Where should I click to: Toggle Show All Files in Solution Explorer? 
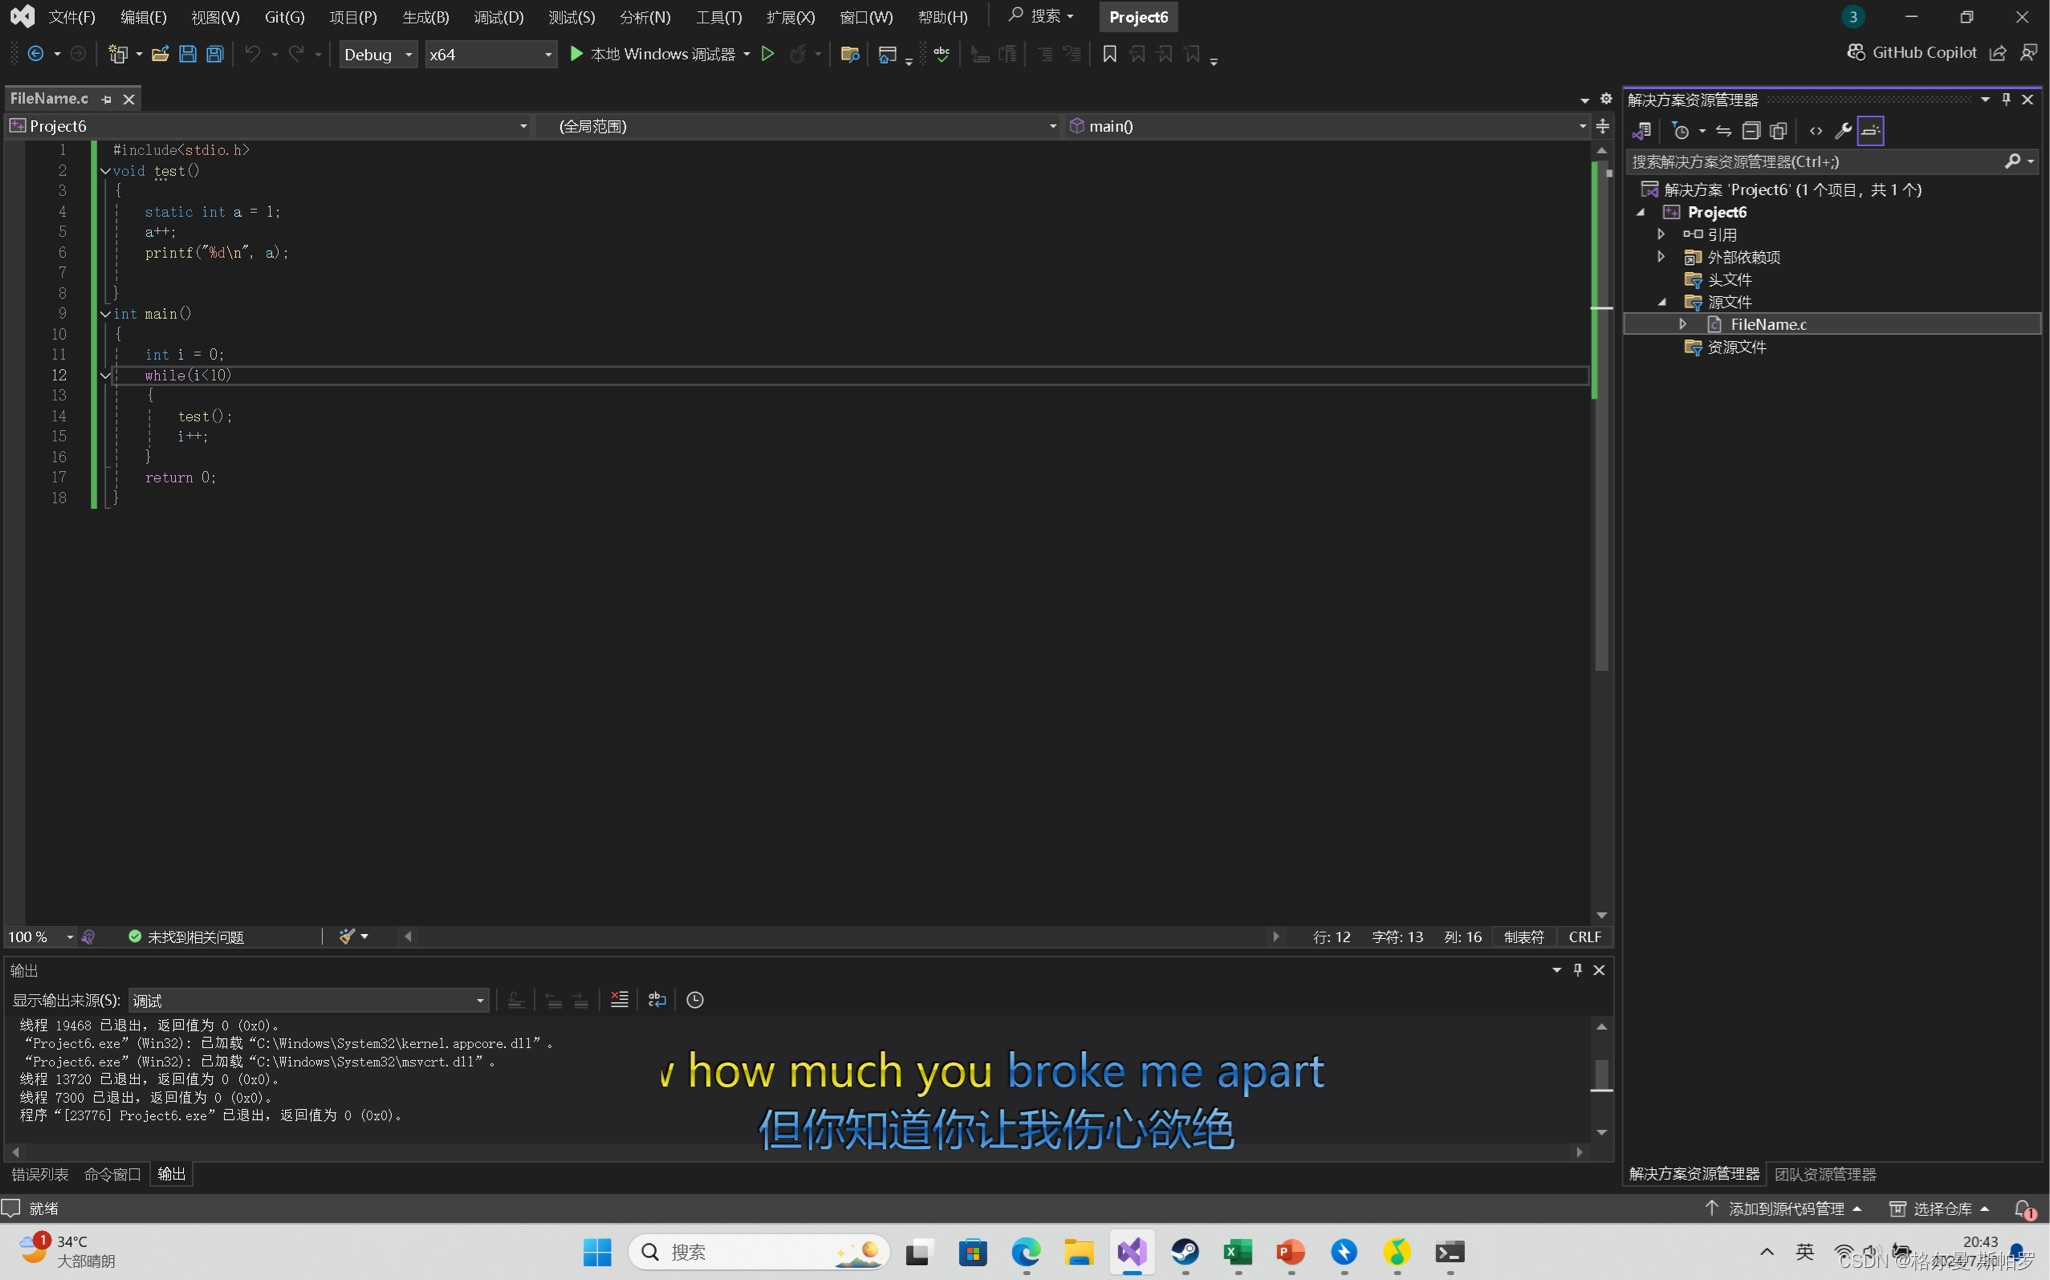(x=1778, y=131)
